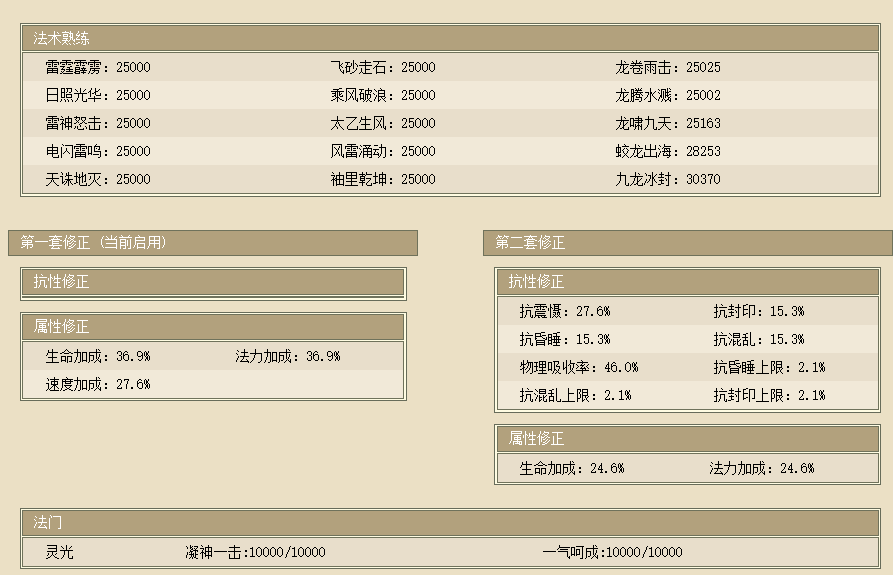The width and height of the screenshot is (893, 575).
Task: Select the 飞砂走石: 25000 entry
Action: tap(383, 68)
